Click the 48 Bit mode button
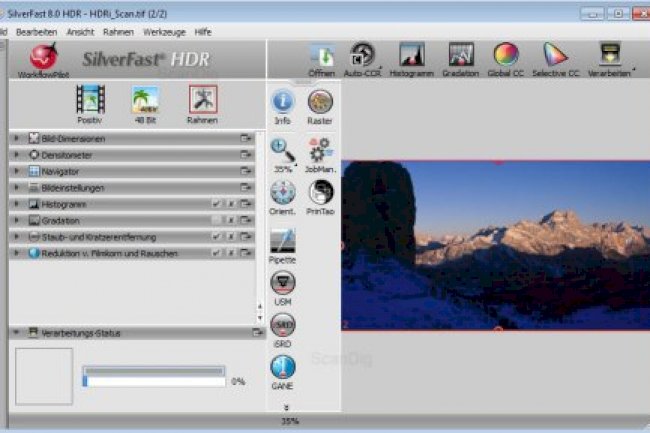Viewport: 650px width, 433px height. [x=146, y=104]
